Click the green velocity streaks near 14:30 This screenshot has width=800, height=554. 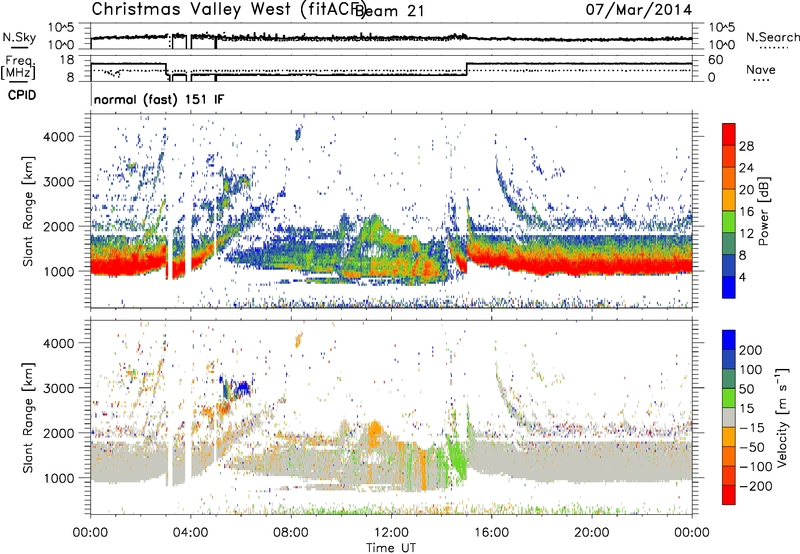(x=456, y=454)
